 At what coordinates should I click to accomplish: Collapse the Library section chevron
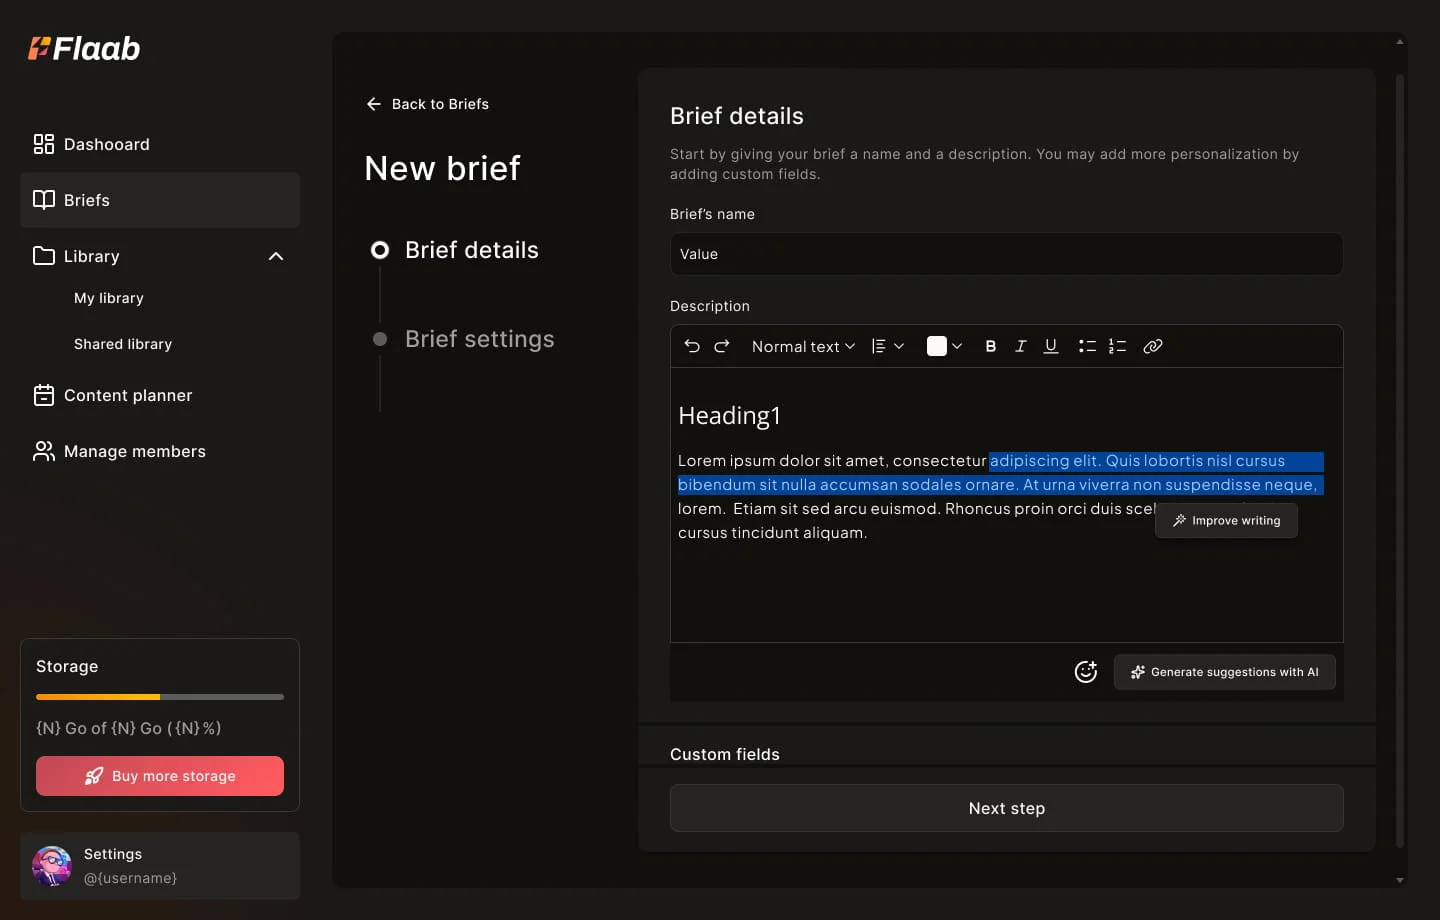point(276,256)
